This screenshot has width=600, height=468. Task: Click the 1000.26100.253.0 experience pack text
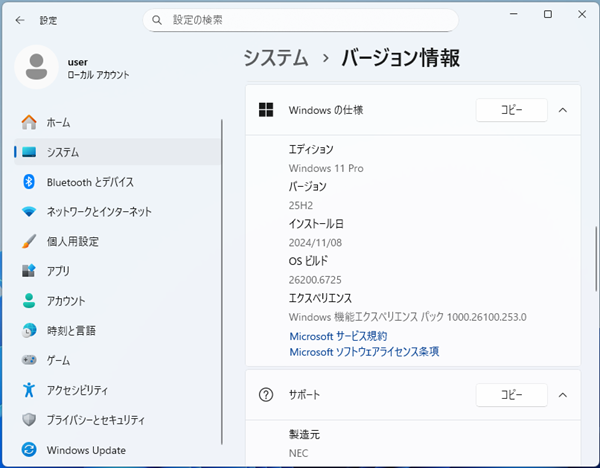point(486,317)
